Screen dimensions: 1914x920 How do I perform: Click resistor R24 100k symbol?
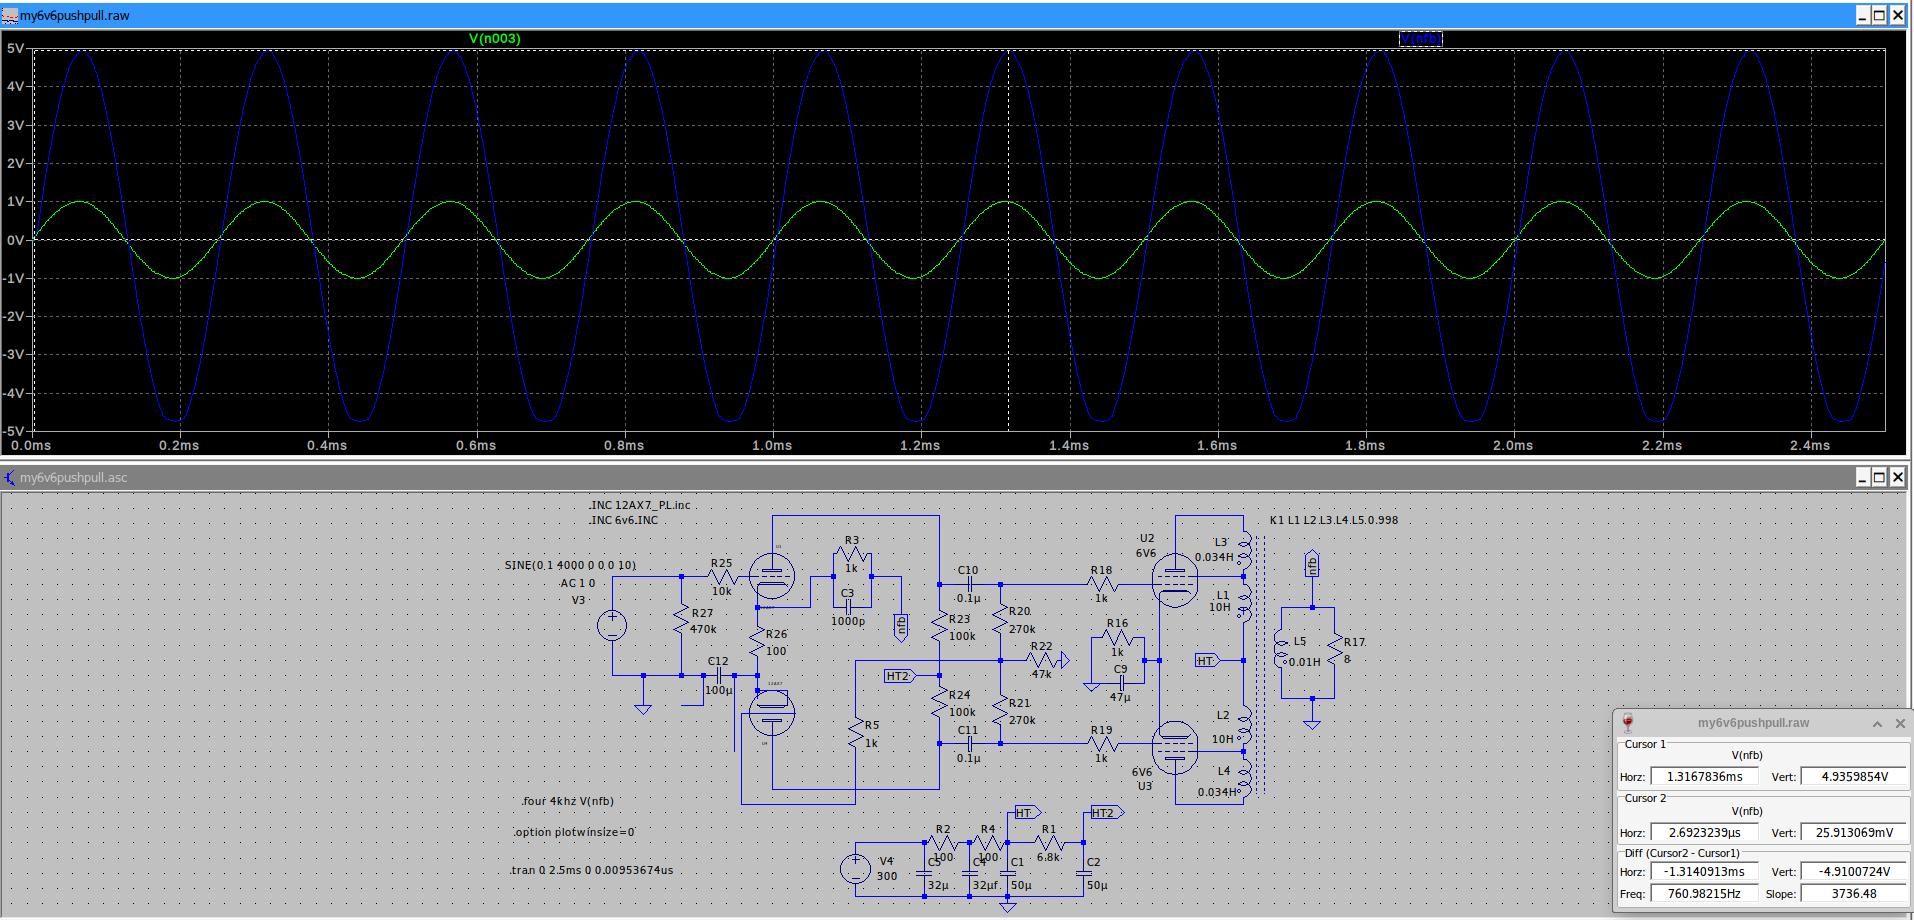[x=939, y=702]
